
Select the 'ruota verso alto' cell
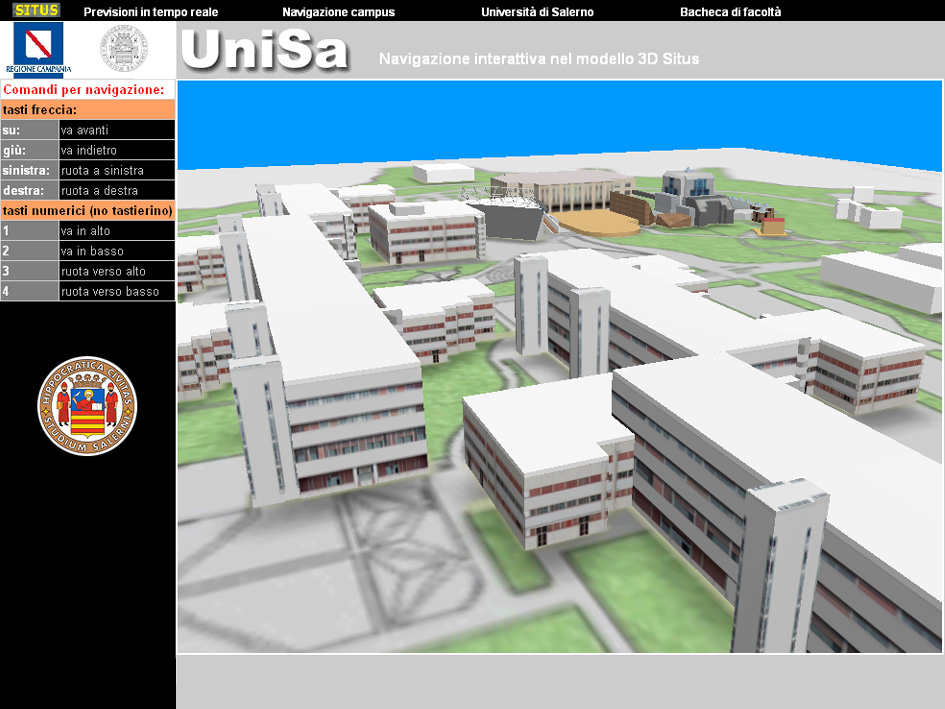click(117, 271)
